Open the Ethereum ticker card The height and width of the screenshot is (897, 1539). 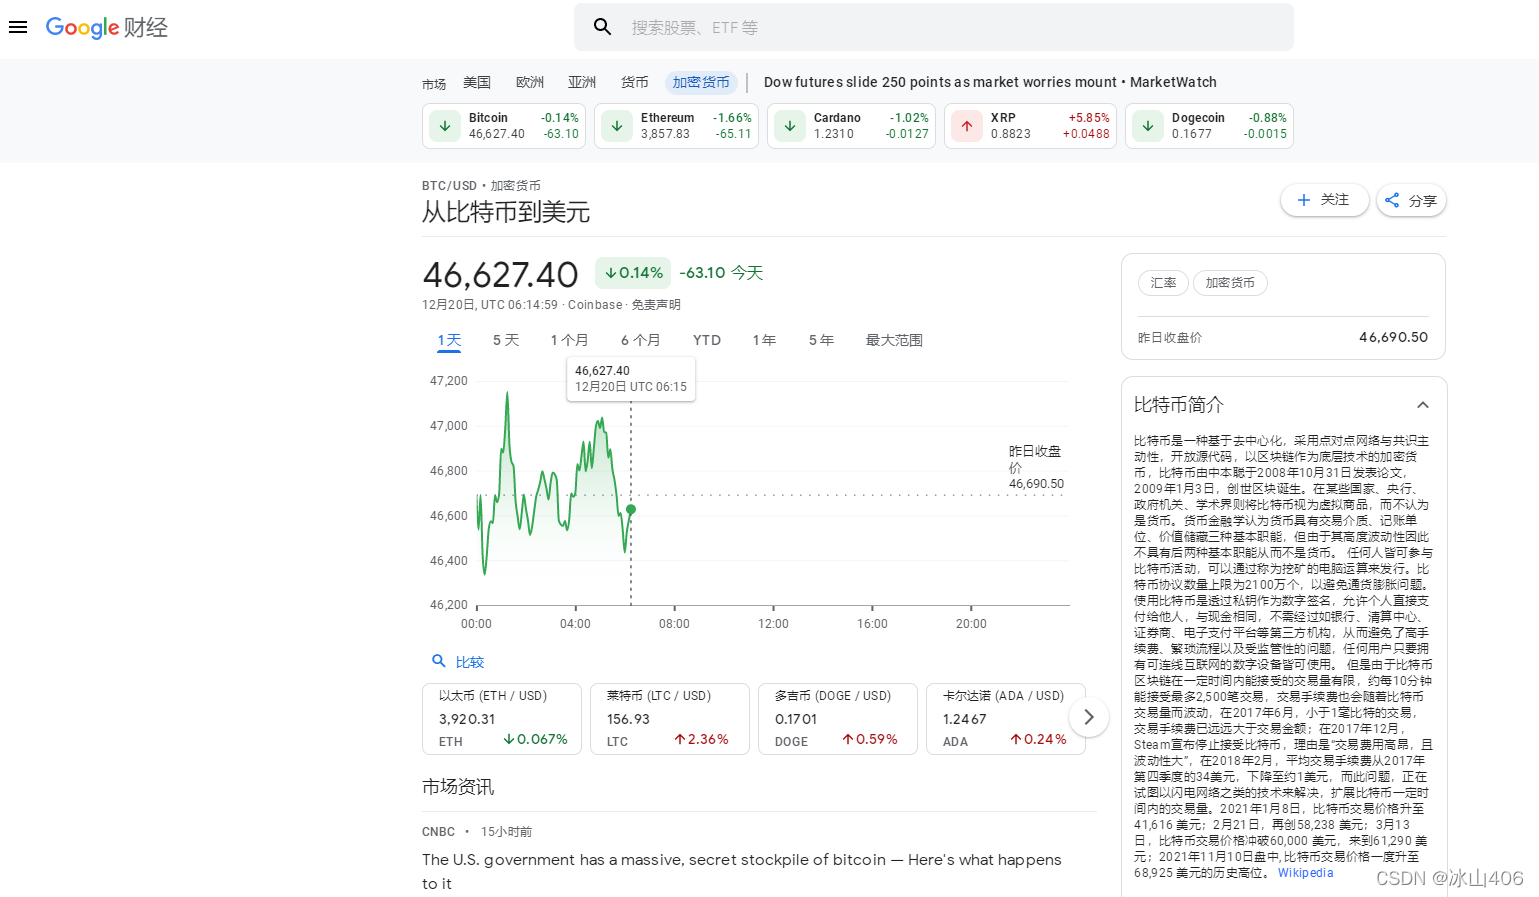tap(676, 126)
